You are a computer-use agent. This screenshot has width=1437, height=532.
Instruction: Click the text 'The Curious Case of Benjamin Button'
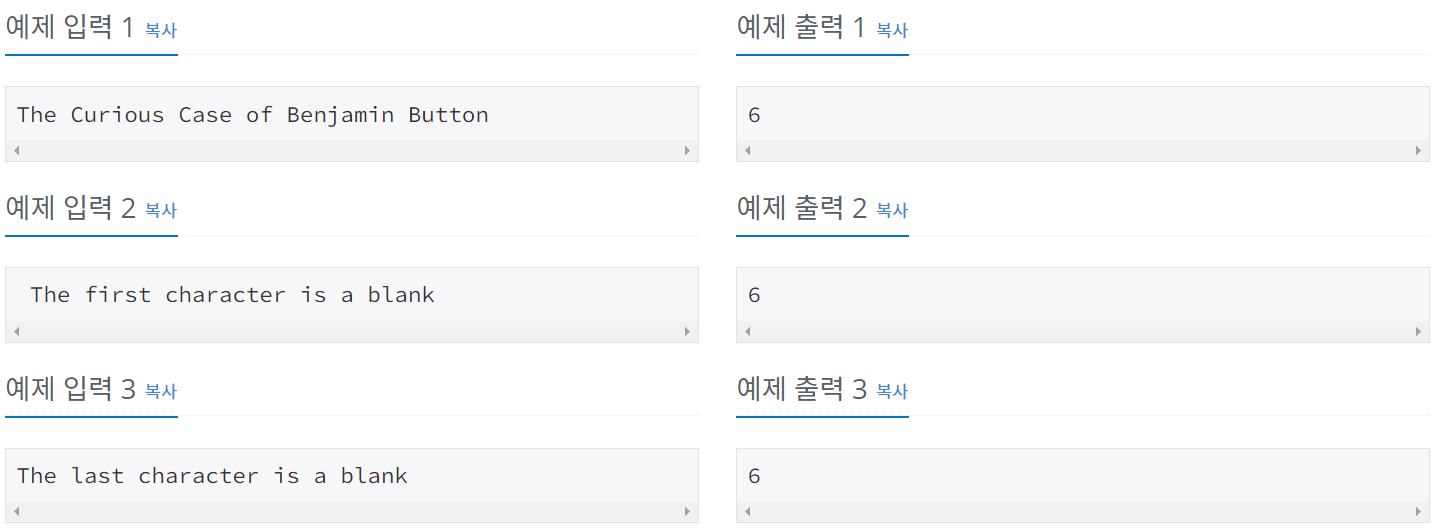tap(253, 115)
